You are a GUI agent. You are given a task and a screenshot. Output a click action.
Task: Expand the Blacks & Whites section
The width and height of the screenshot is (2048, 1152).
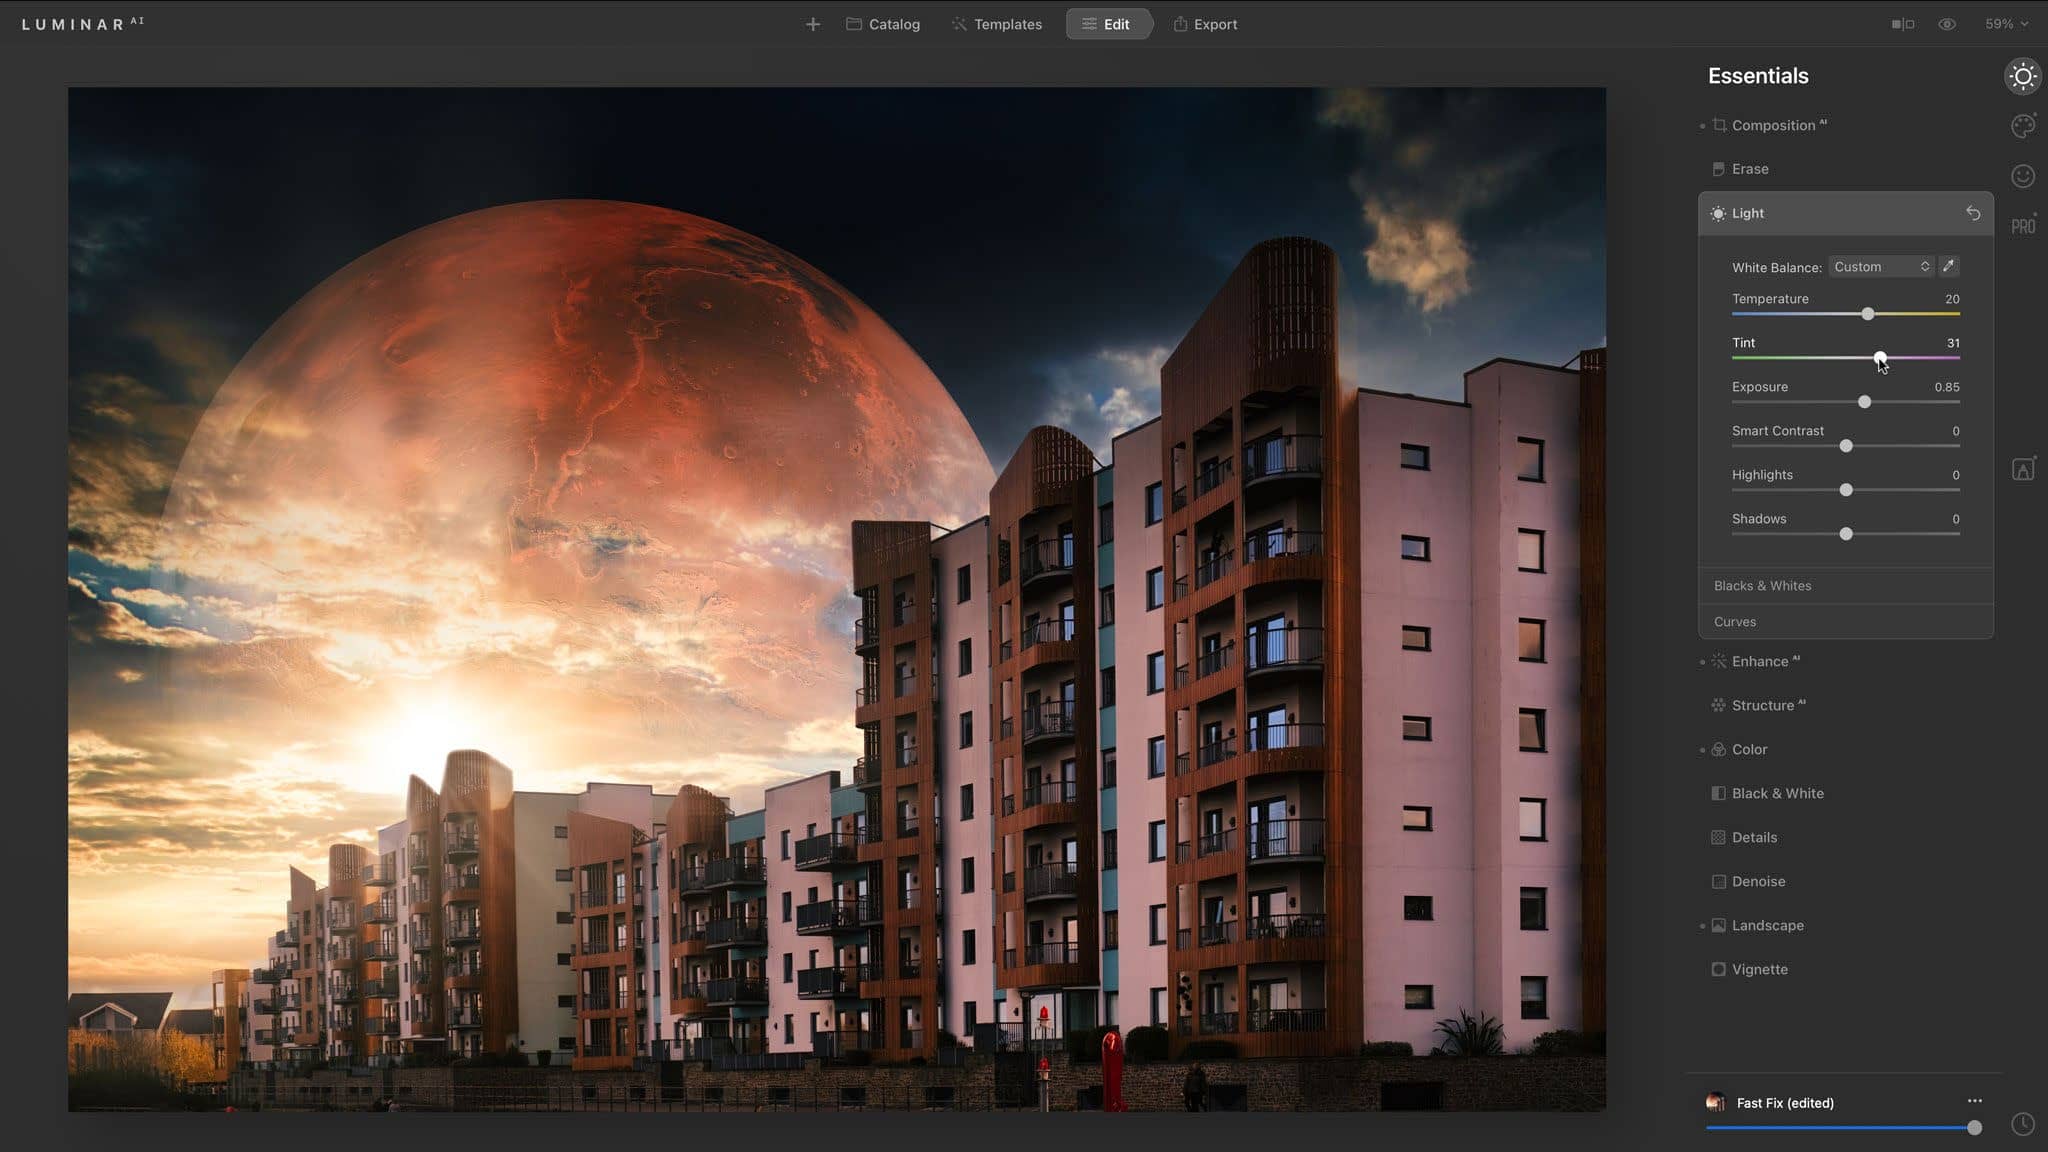pyautogui.click(x=1762, y=586)
